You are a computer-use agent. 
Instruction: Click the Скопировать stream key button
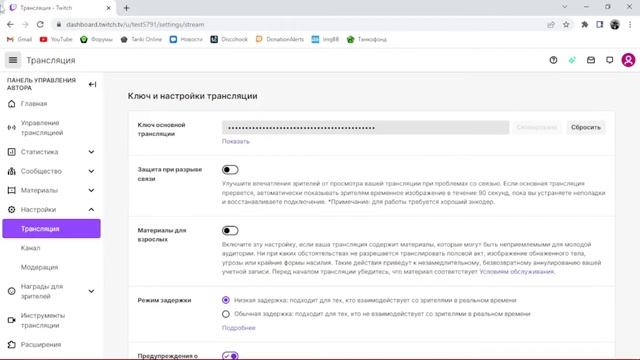point(536,127)
